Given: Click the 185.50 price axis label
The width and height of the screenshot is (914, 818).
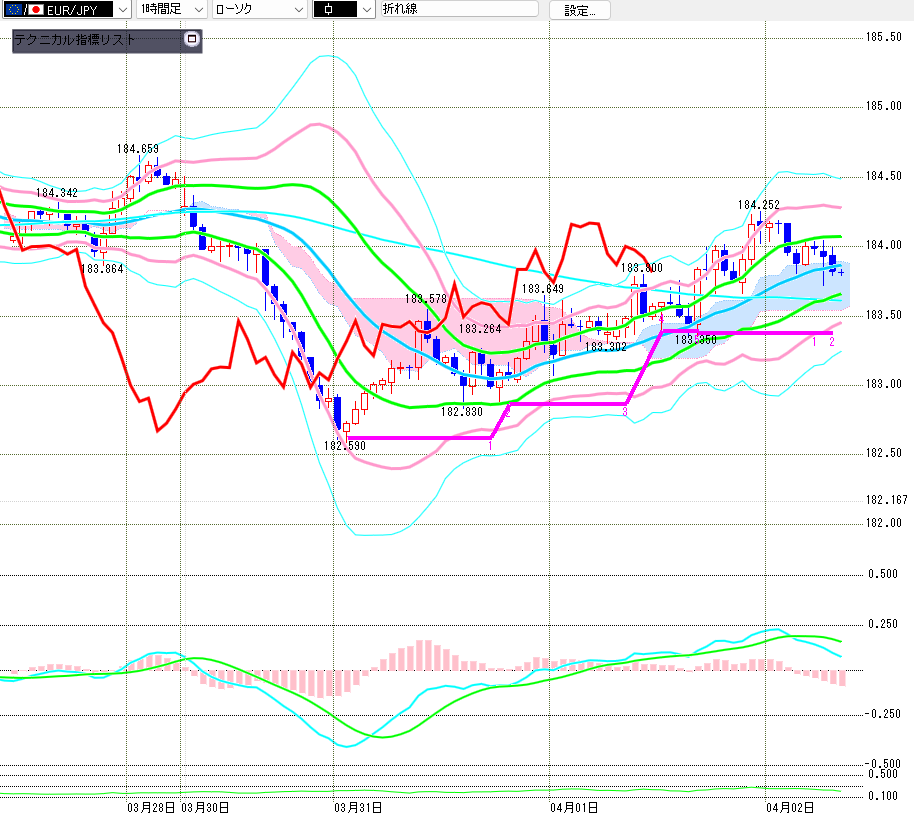Looking at the screenshot, I should (x=883, y=37).
